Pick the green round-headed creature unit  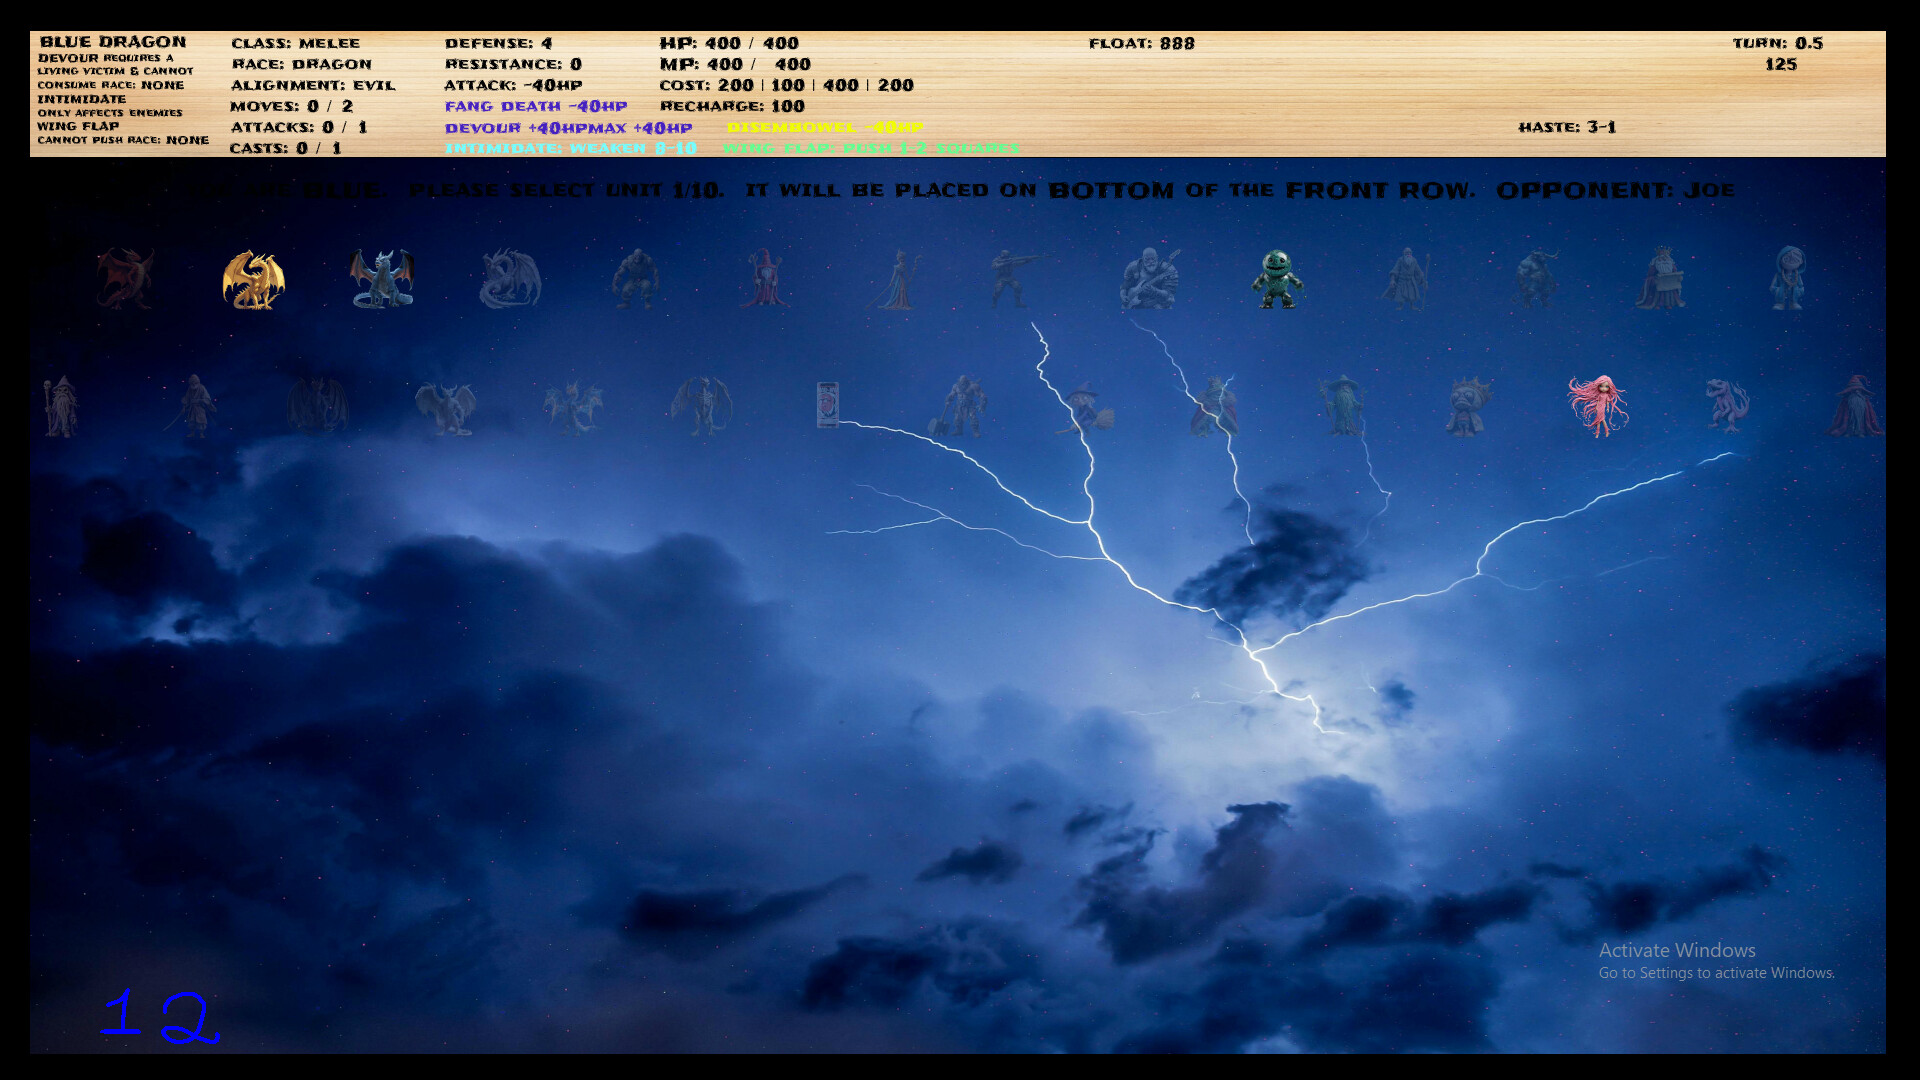[1277, 279]
